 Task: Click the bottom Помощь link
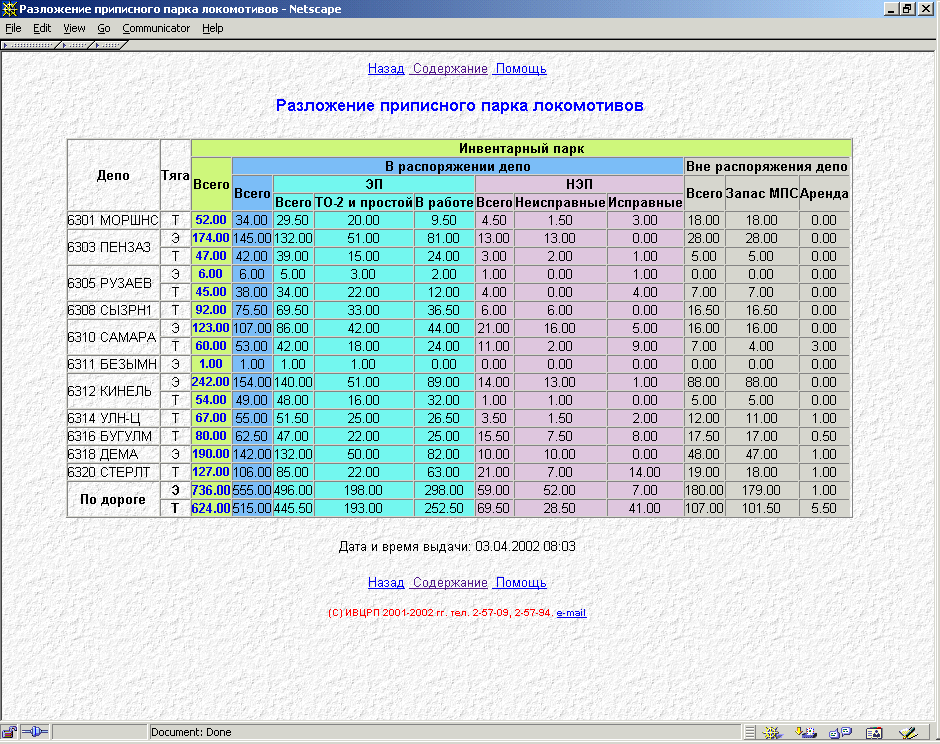coord(521,583)
